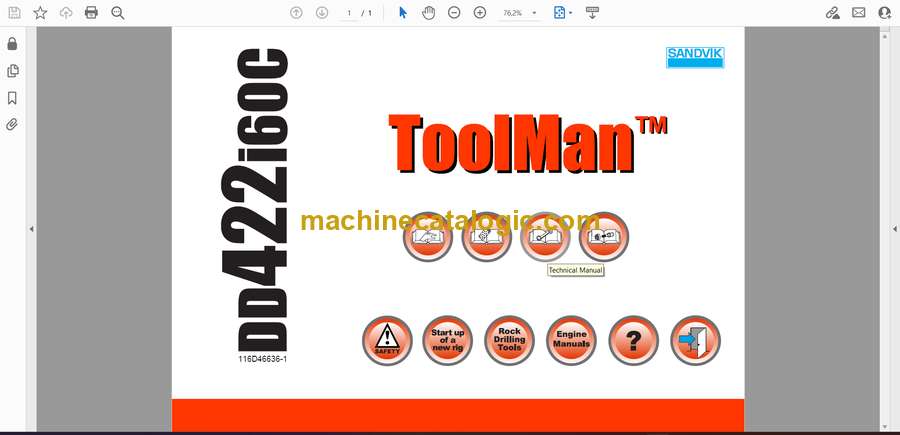Open Start up of a new rig
900x435 pixels.
click(x=447, y=340)
